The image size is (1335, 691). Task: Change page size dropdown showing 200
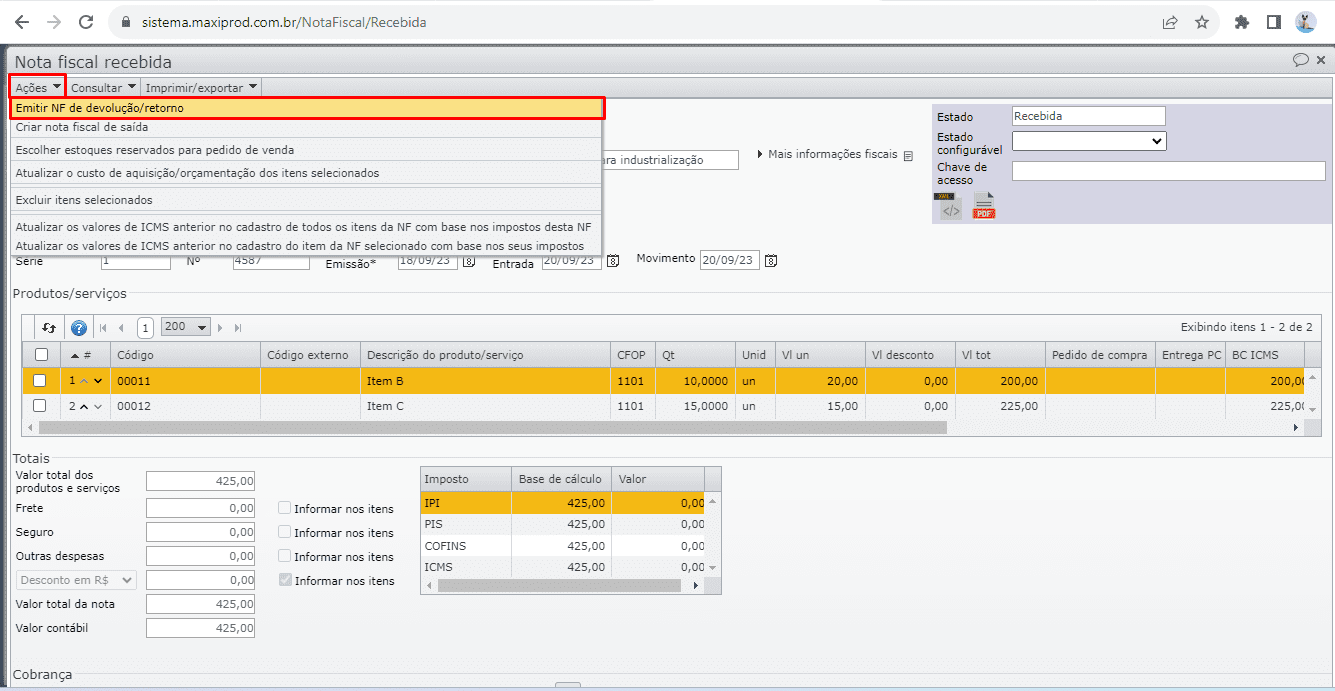tap(186, 327)
